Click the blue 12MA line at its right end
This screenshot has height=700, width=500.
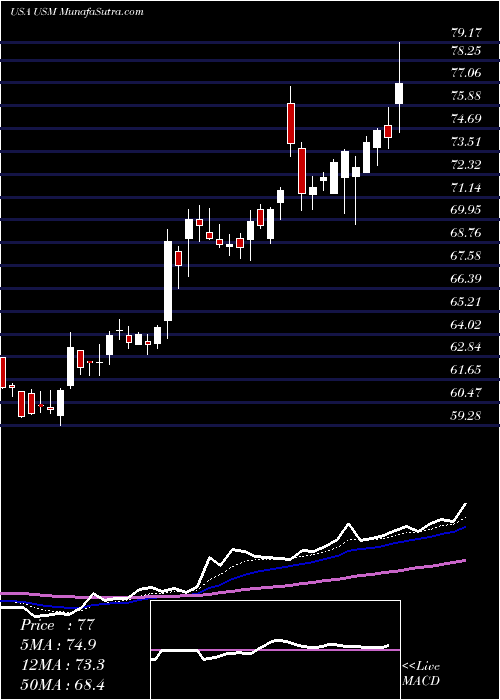point(464,528)
